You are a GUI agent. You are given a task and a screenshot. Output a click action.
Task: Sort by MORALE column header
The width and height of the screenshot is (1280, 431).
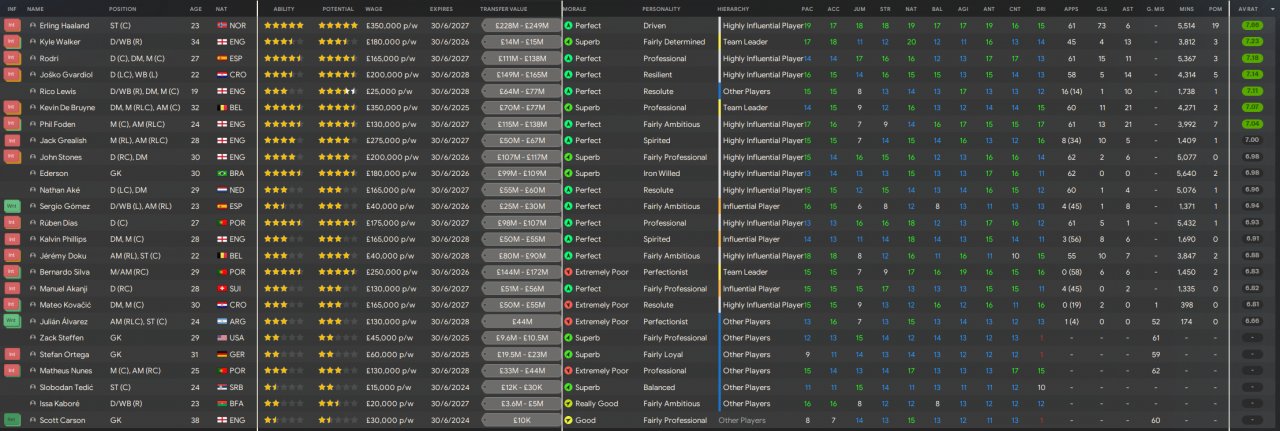click(574, 8)
